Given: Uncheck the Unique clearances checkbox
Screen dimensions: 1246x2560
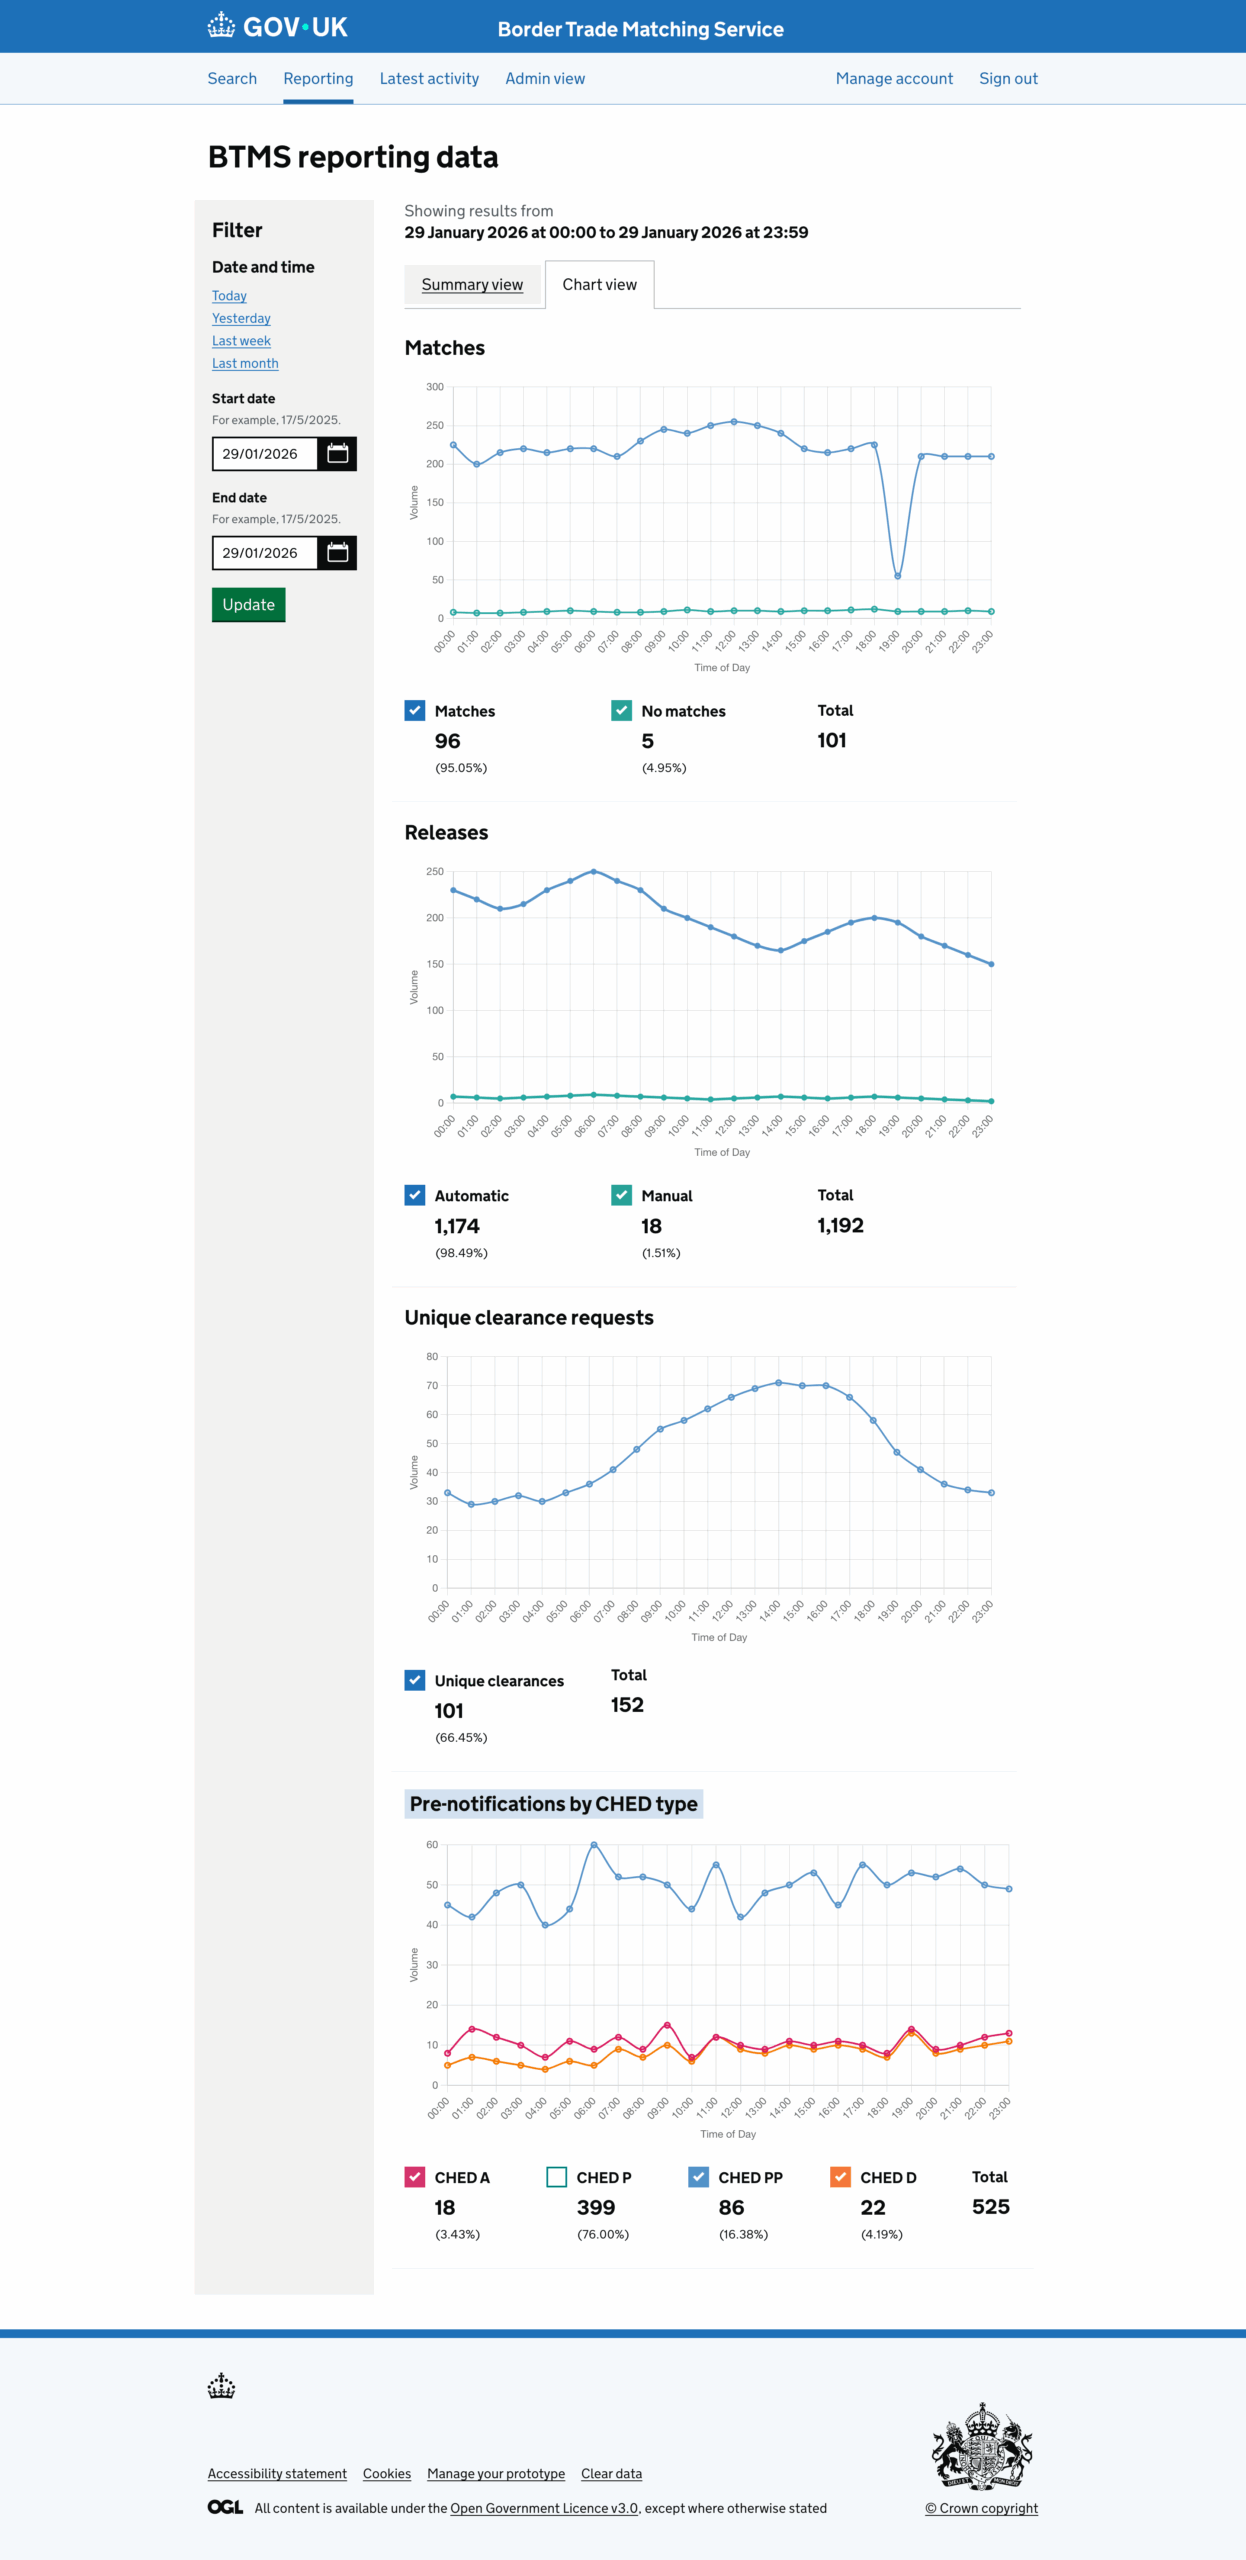Looking at the screenshot, I should [415, 1680].
